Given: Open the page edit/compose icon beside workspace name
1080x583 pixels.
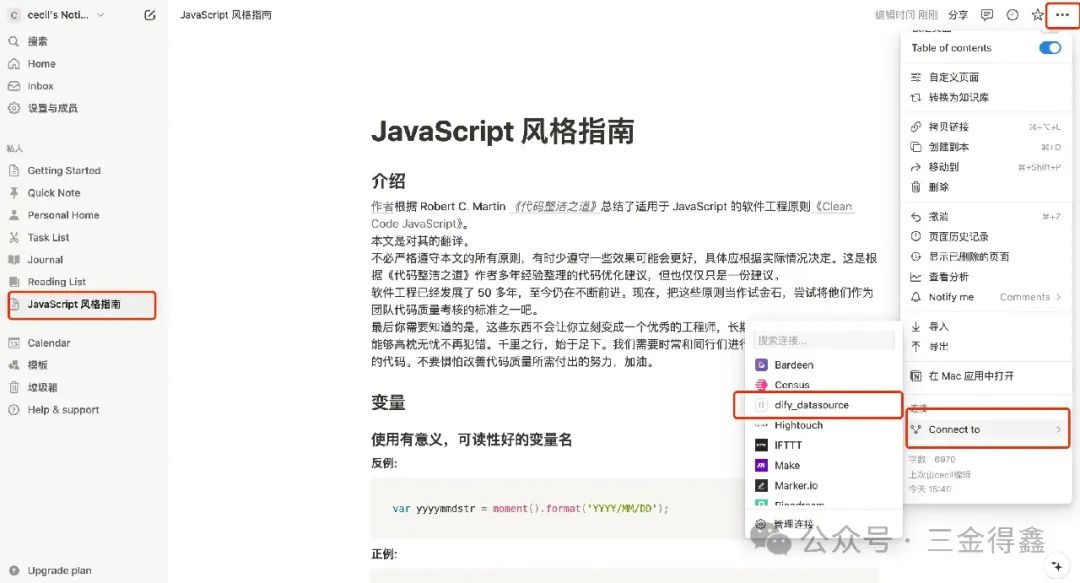Looking at the screenshot, I should coord(148,15).
